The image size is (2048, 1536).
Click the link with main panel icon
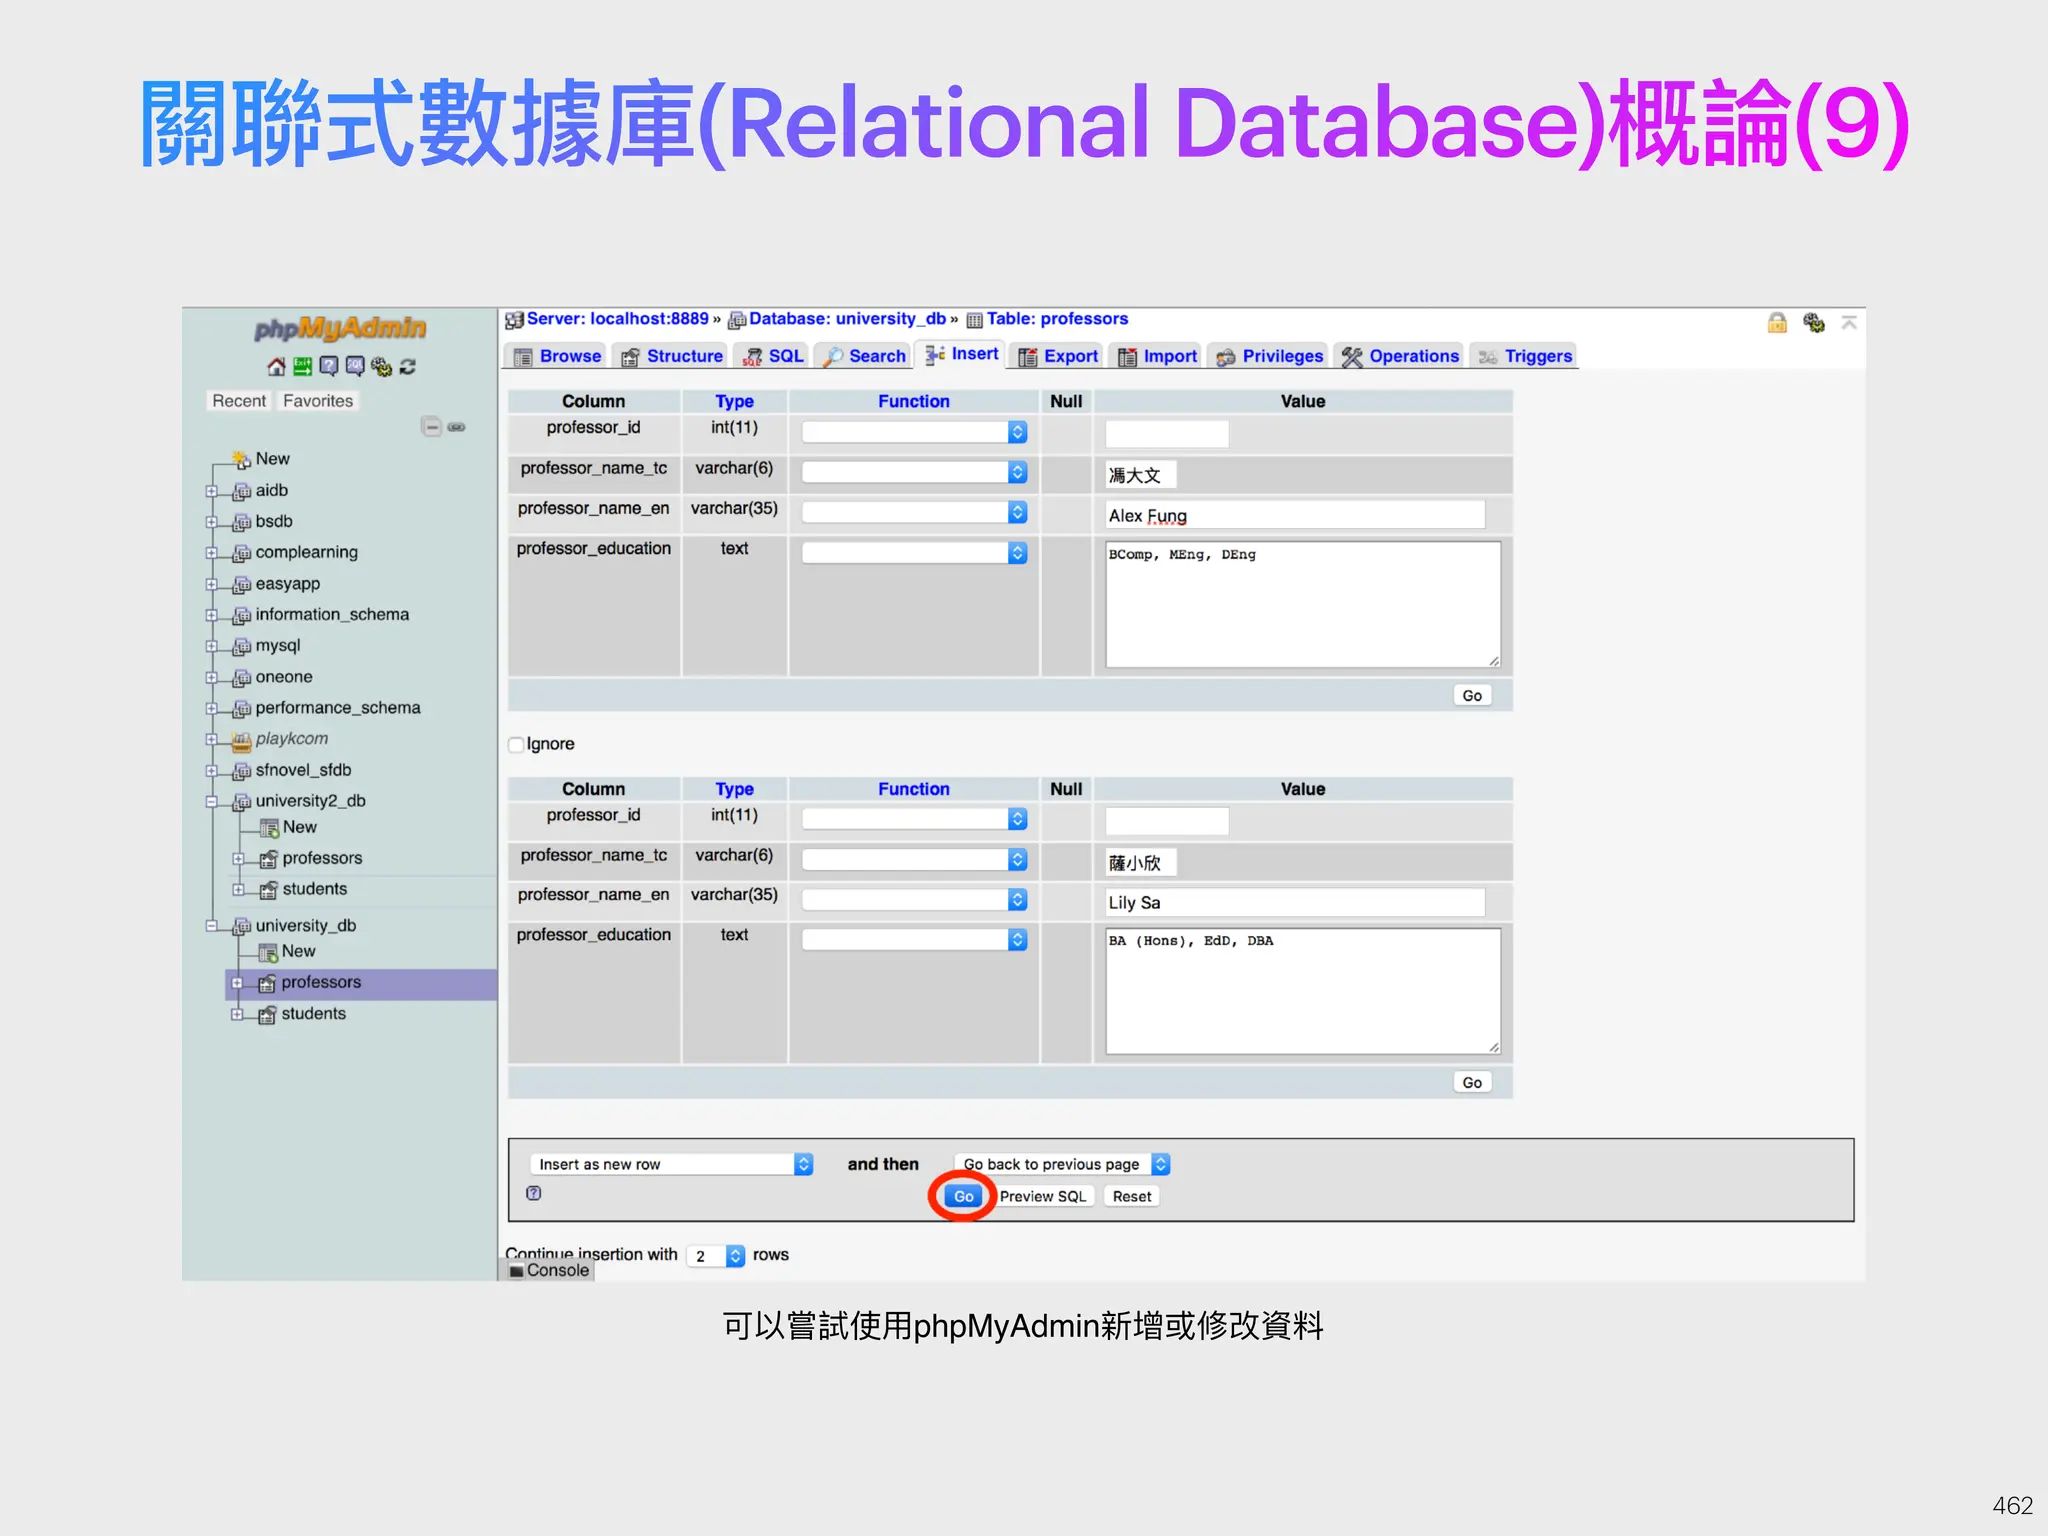457,427
